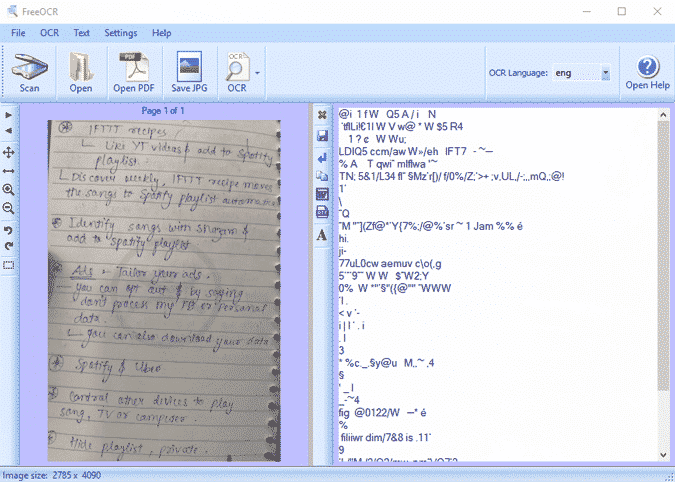Viewport: 675px width, 482px height.
Task: Click the OCR text line '77uL0cw aemuv c\o(.g'
Action: click(390, 264)
